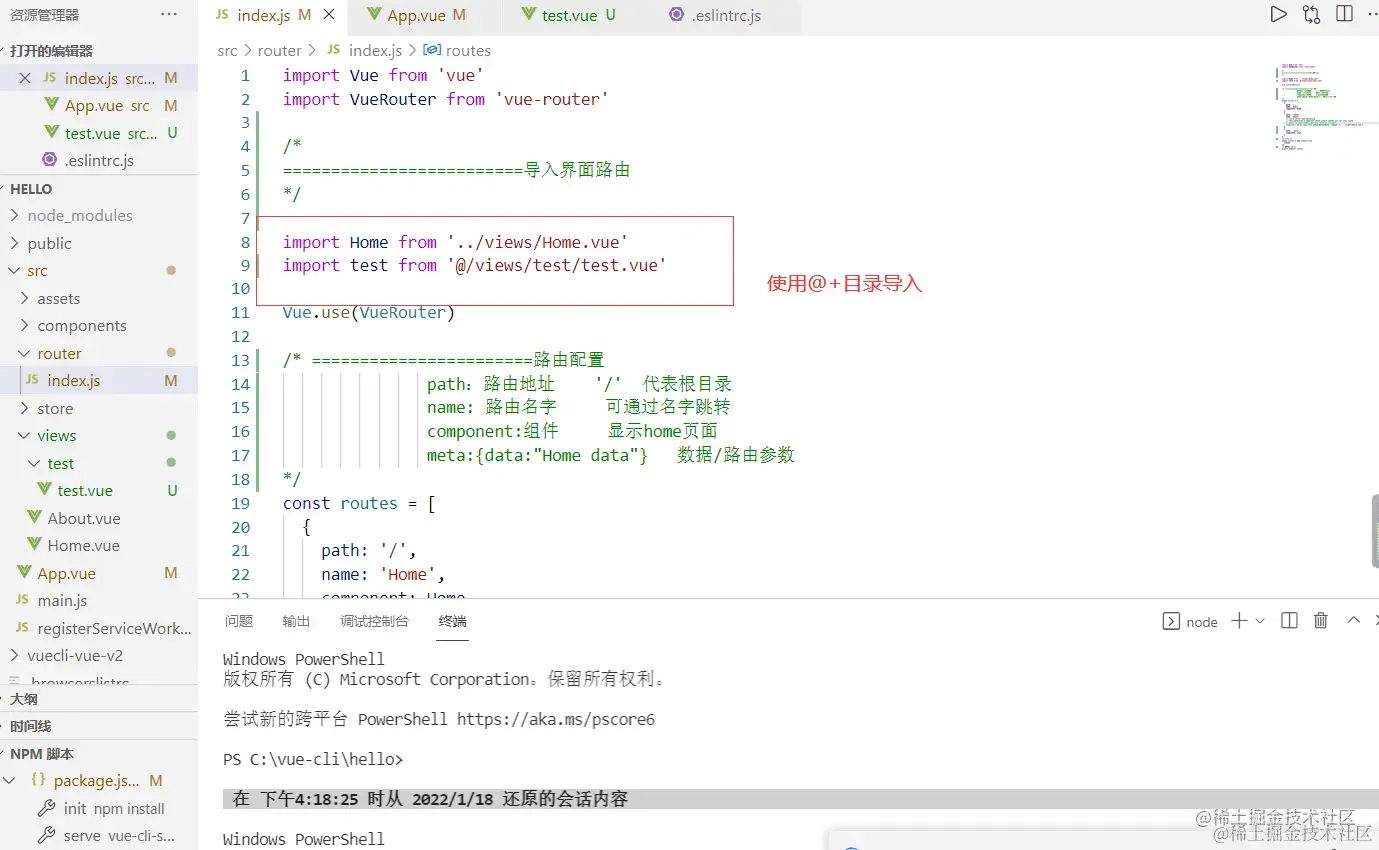Expand 大纲 outline section
The height and width of the screenshot is (850, 1379).
click(x=23, y=699)
